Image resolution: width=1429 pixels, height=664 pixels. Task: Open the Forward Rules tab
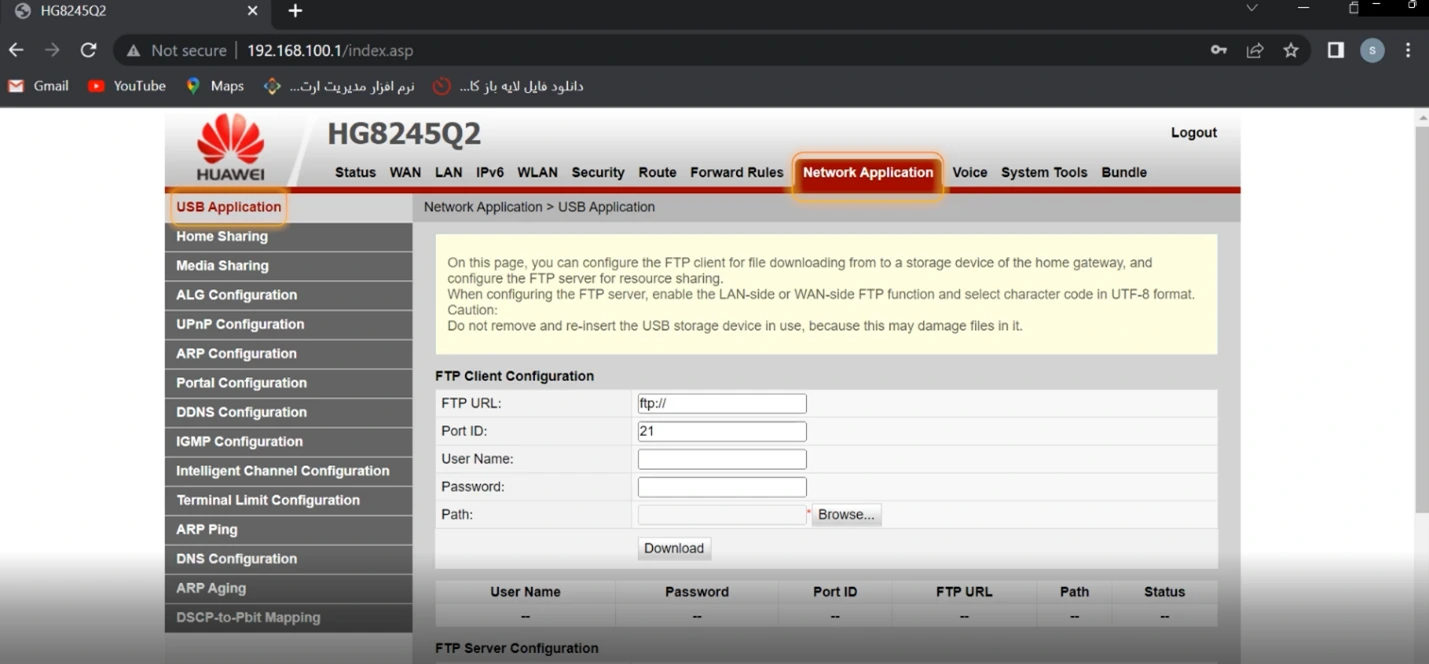pyautogui.click(x=737, y=172)
